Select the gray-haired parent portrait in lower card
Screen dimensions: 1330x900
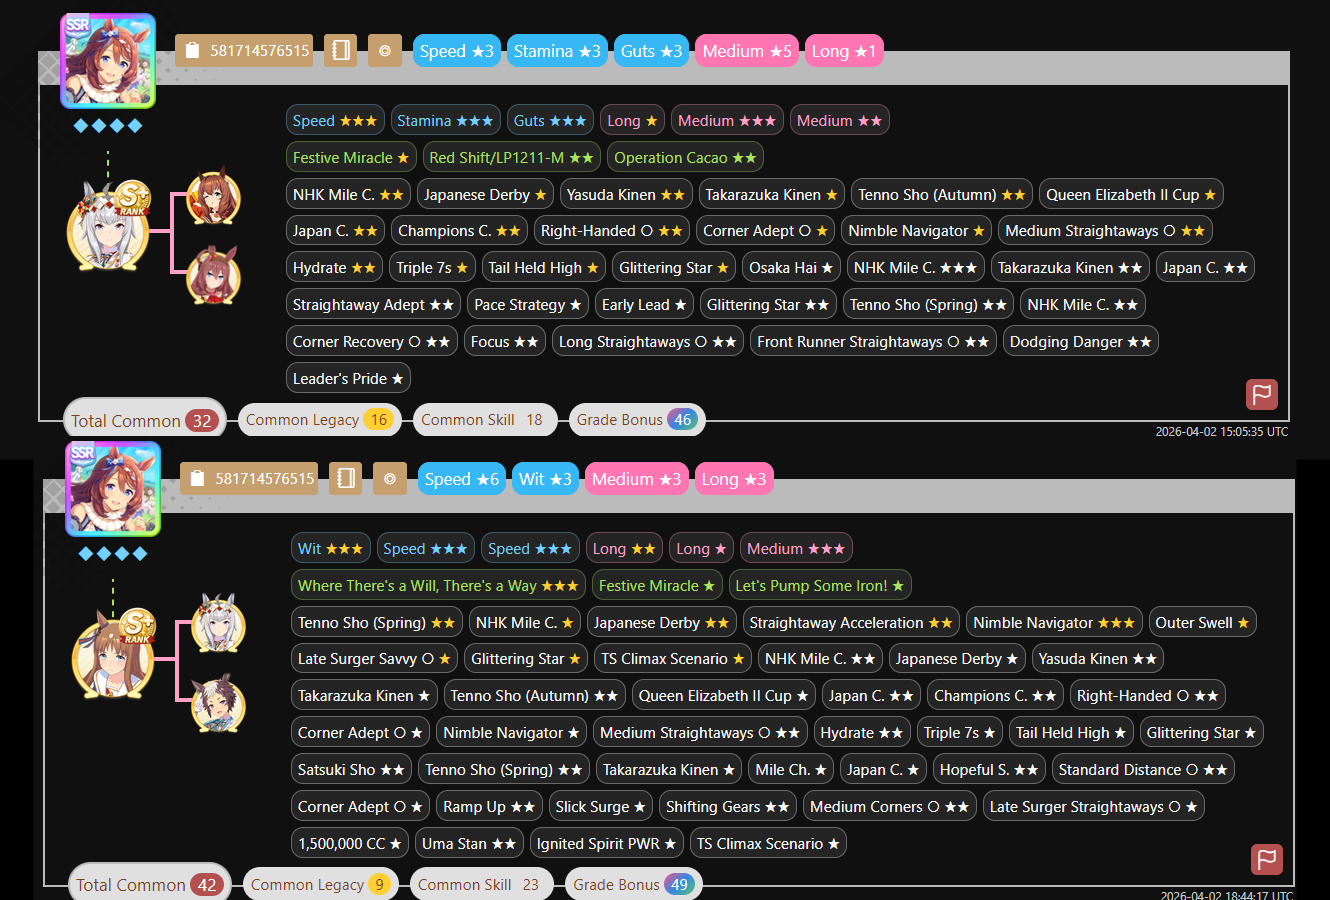217,622
